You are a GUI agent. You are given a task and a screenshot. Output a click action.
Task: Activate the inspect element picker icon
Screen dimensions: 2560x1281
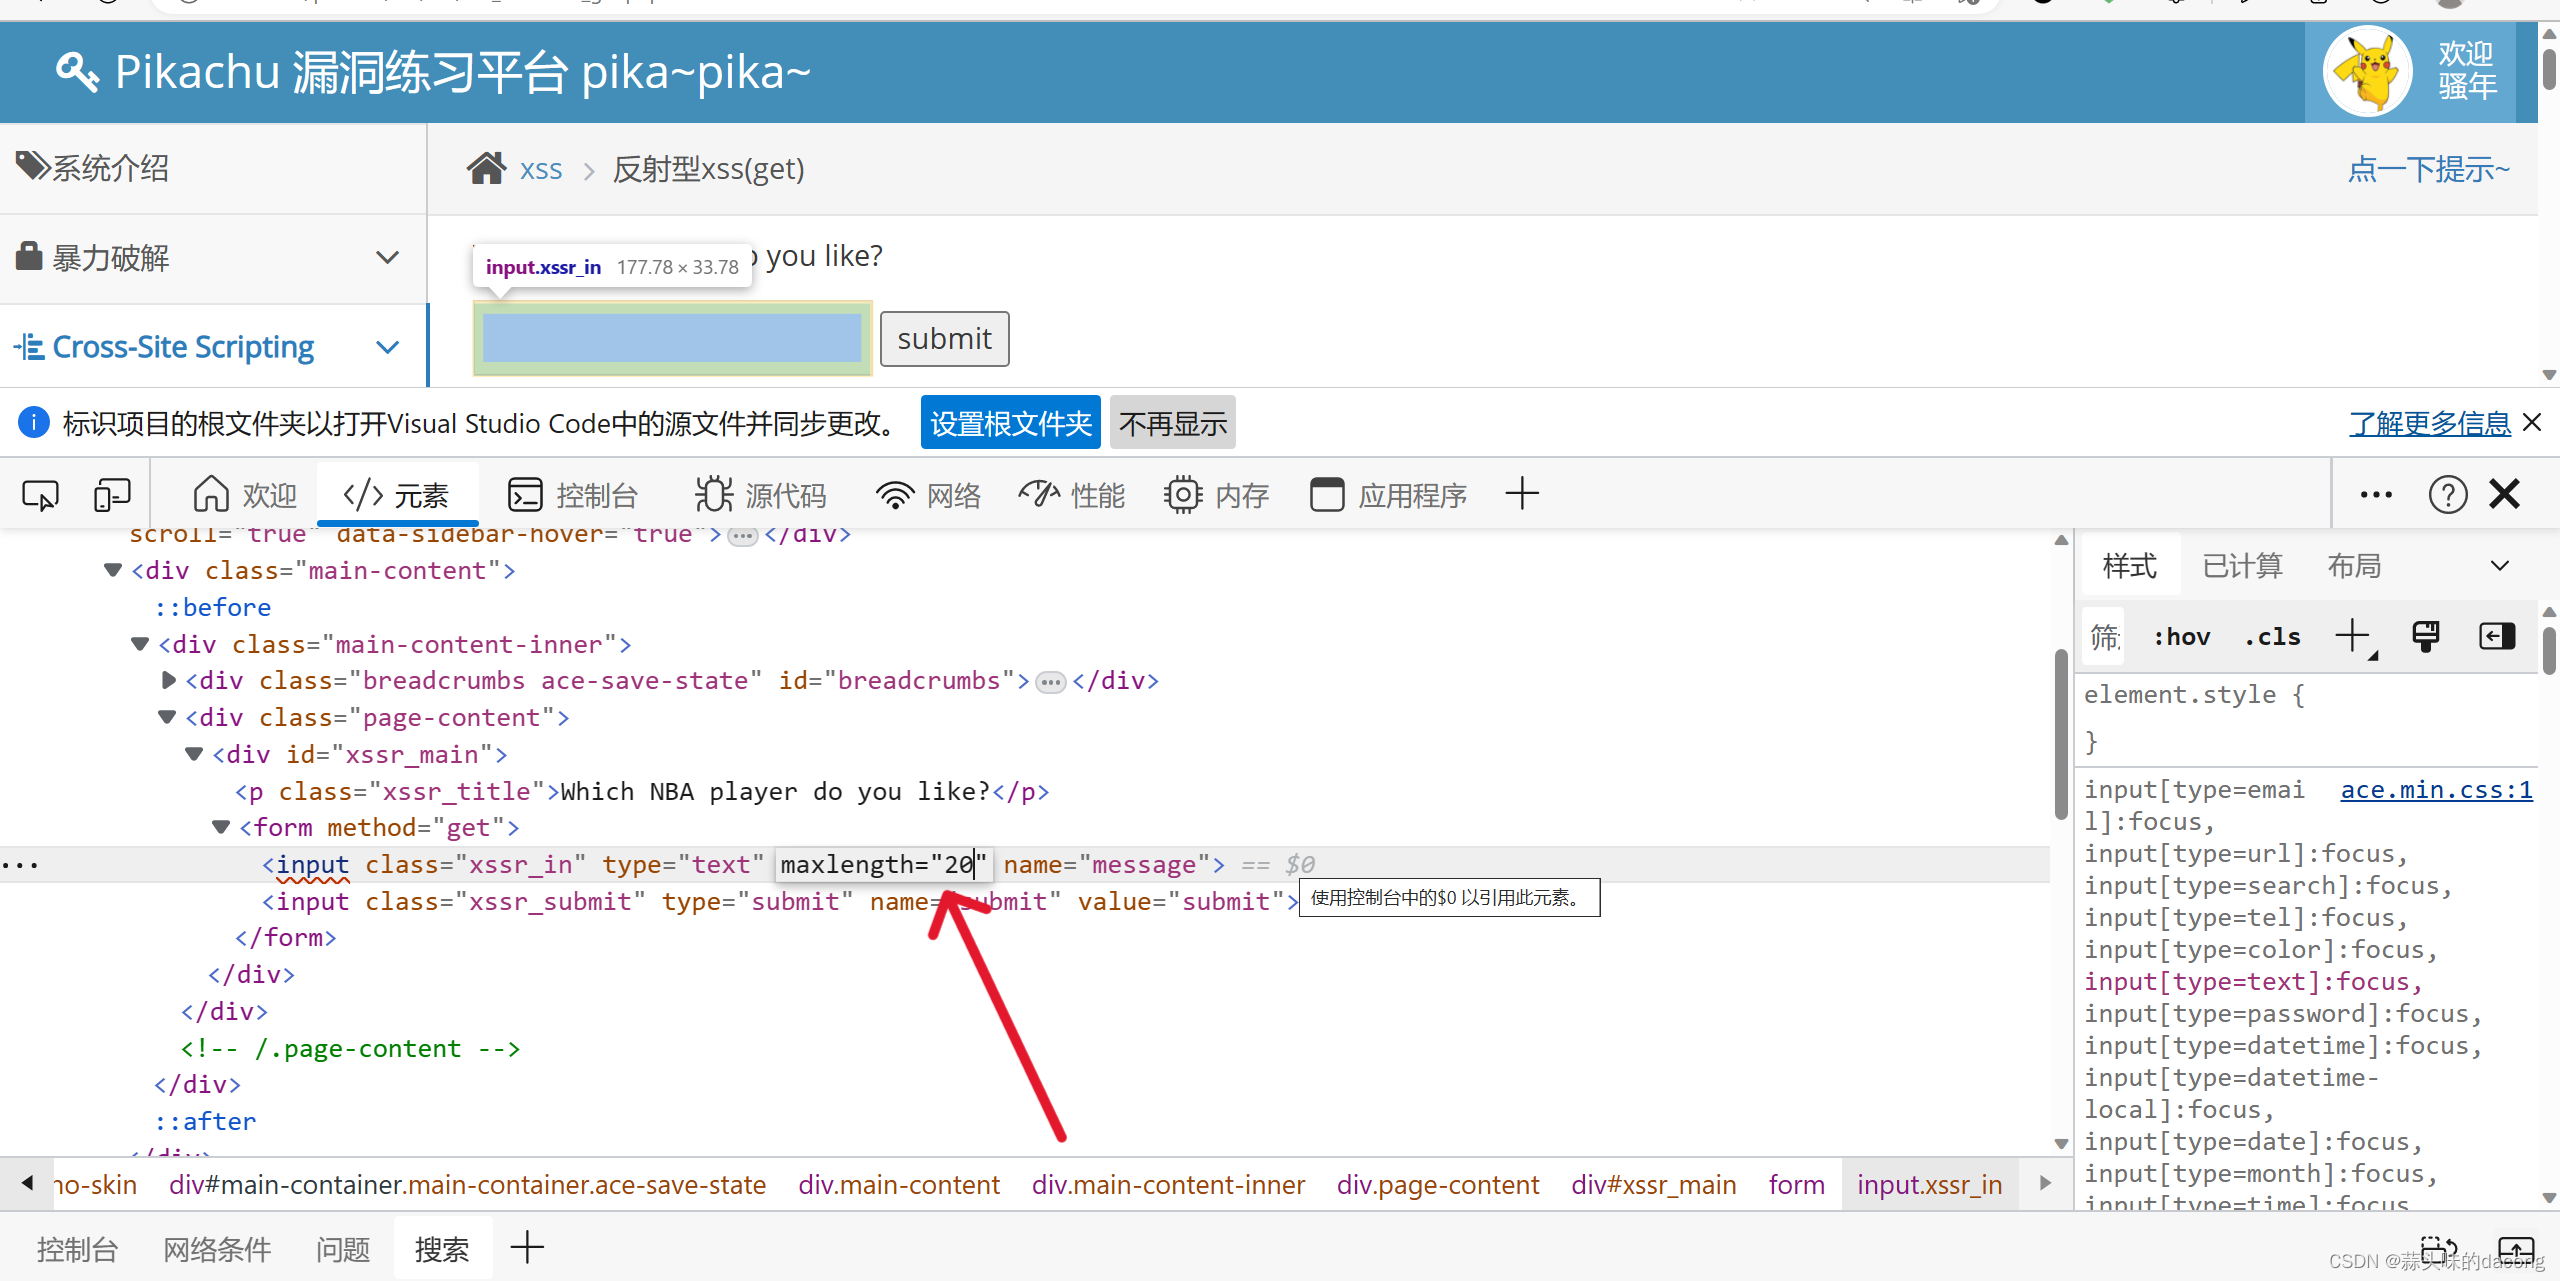(x=40, y=495)
